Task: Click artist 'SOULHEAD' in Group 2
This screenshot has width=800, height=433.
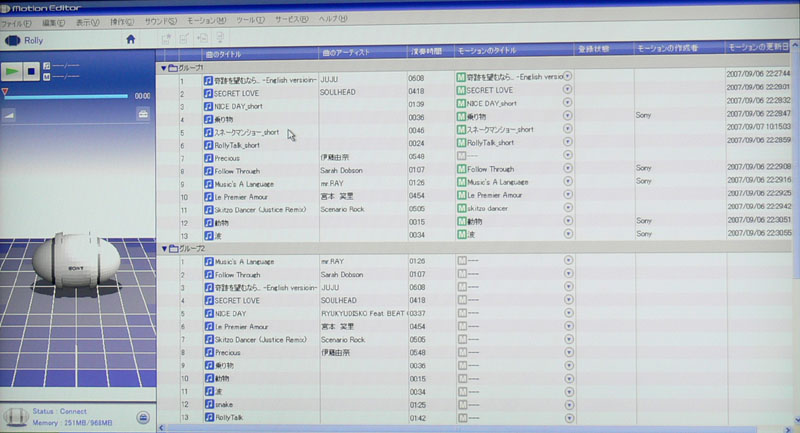Action: 339,300
